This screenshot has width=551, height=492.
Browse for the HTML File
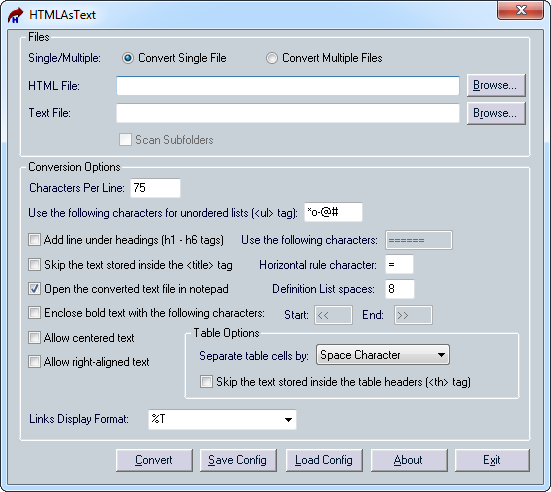[496, 85]
